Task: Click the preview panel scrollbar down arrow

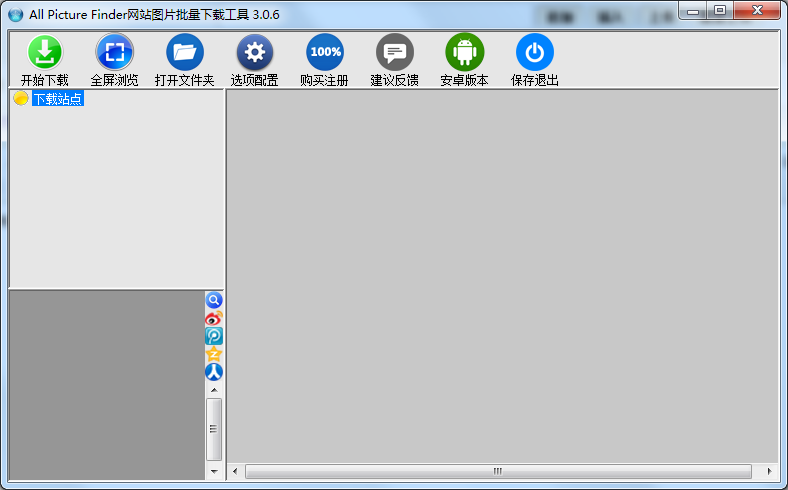Action: point(214,470)
